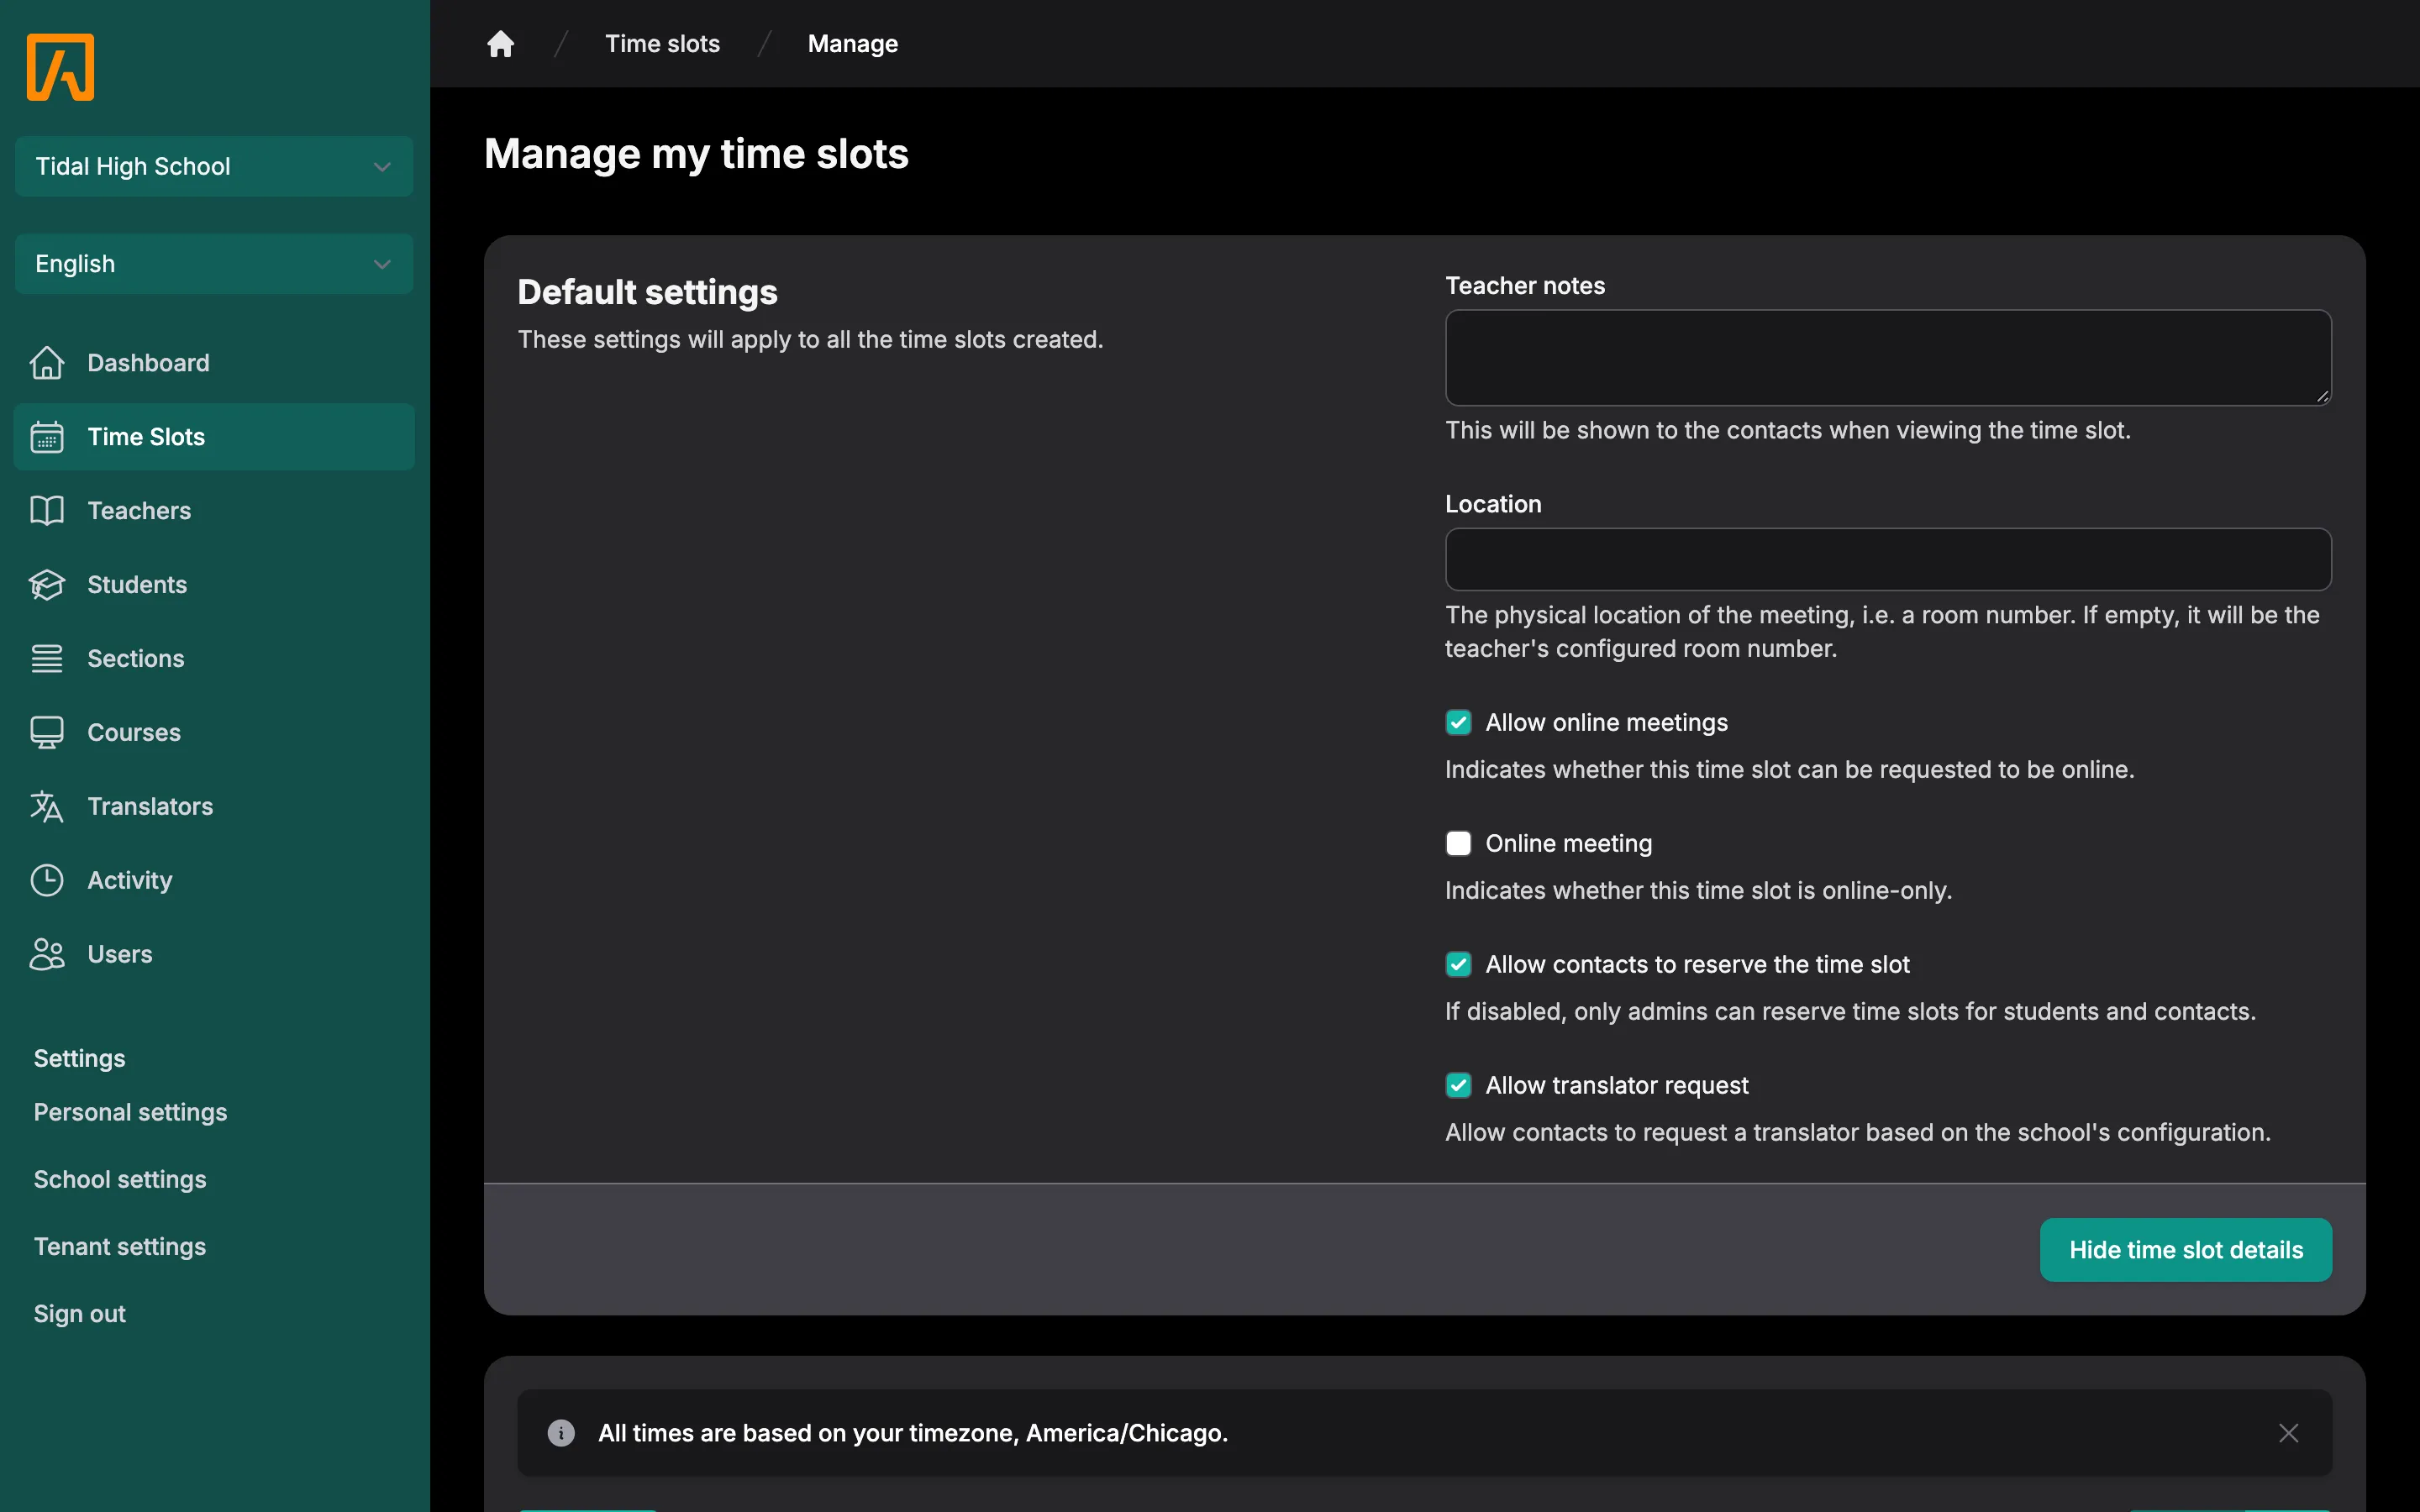Open Students in sidebar
This screenshot has width=2420, height=1512.
(x=214, y=585)
